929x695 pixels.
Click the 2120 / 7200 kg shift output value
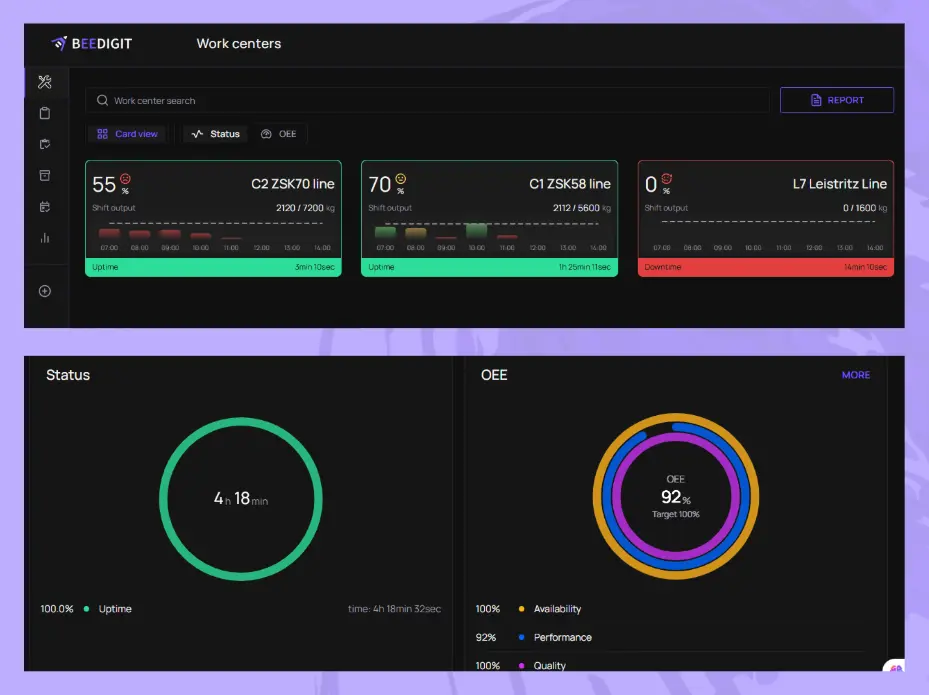coord(305,208)
